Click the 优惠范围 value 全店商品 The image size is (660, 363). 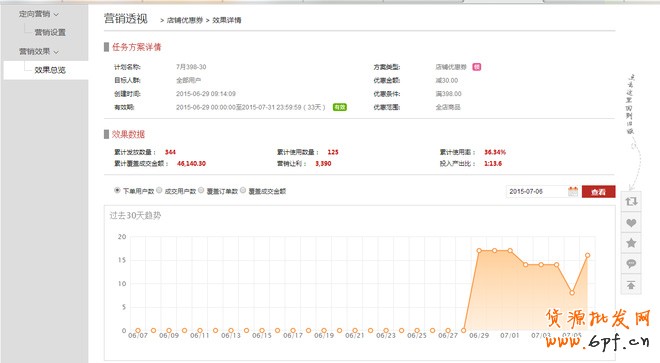click(448, 107)
